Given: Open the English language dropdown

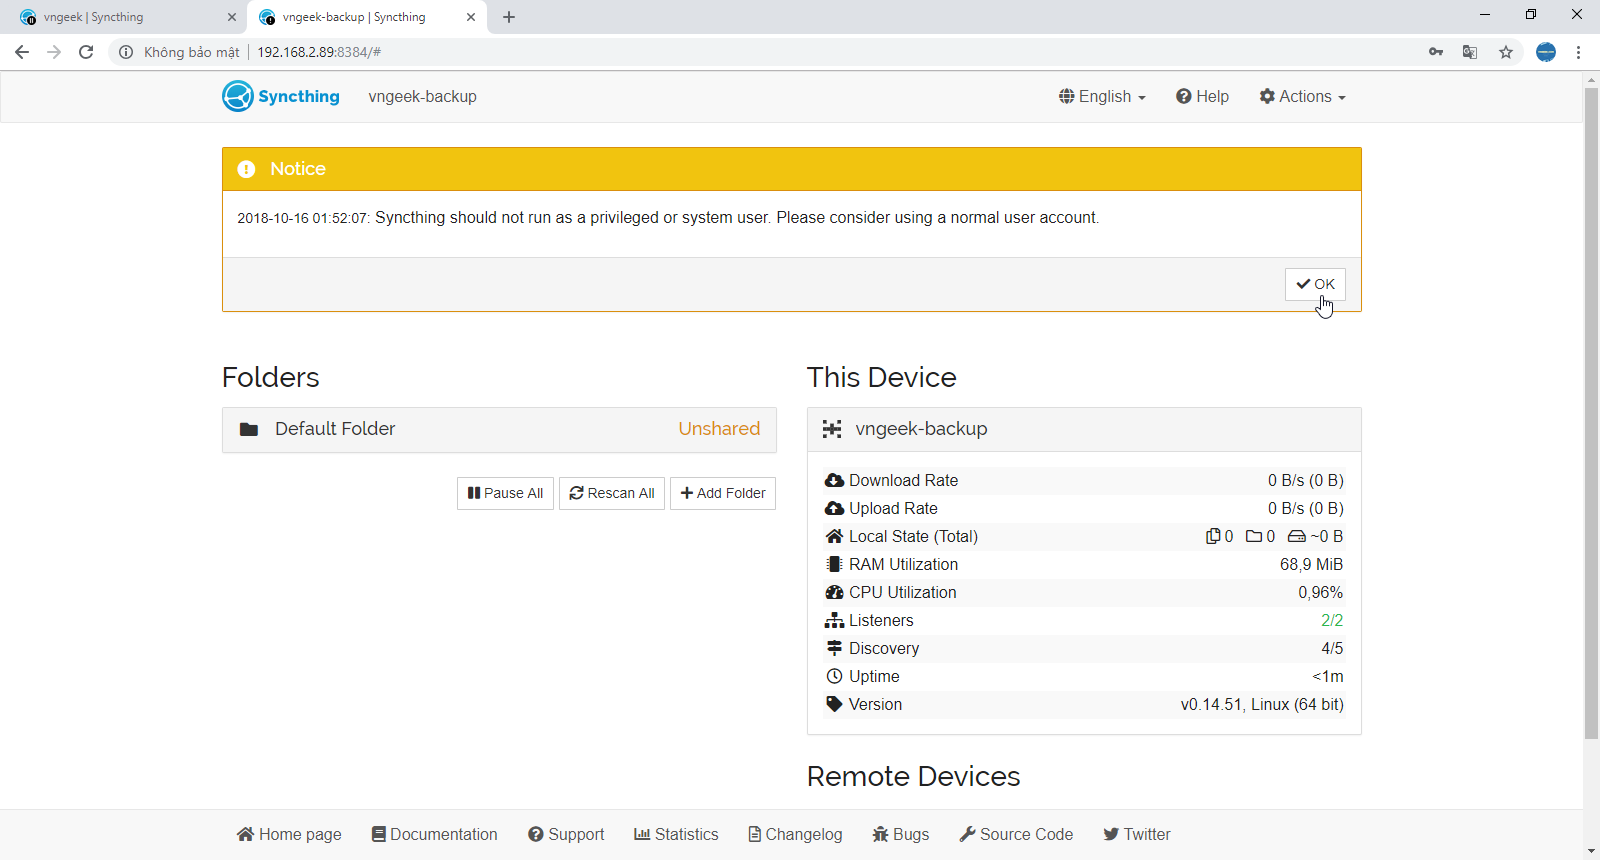Looking at the screenshot, I should click(x=1102, y=96).
